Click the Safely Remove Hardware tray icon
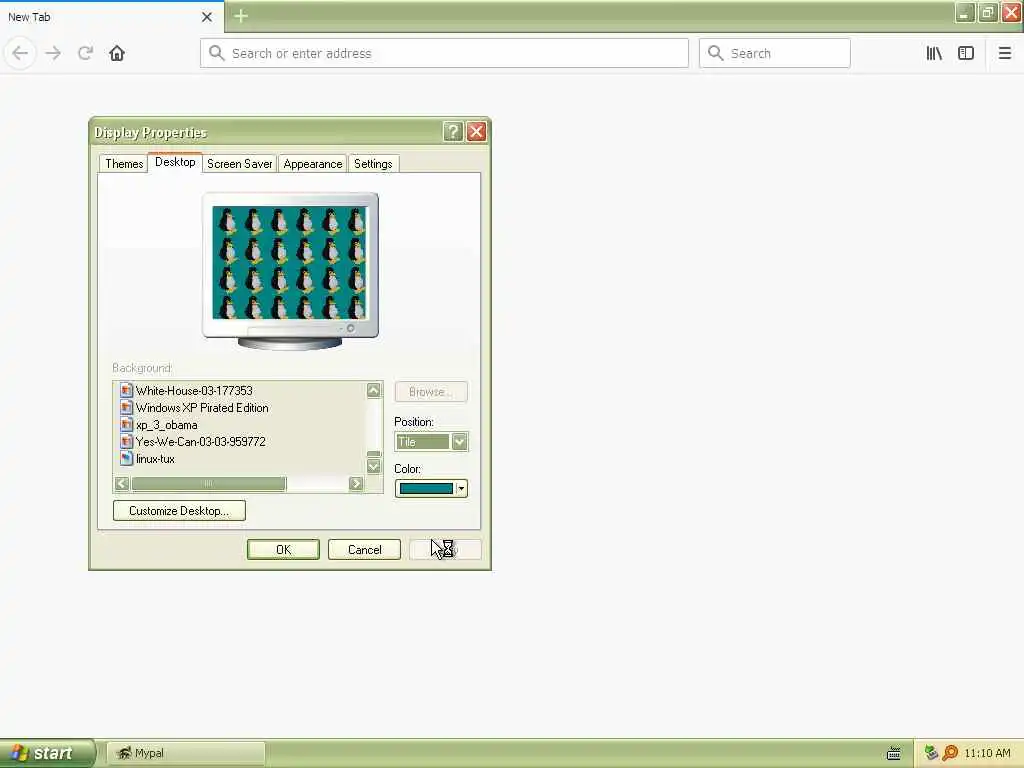 click(x=931, y=753)
